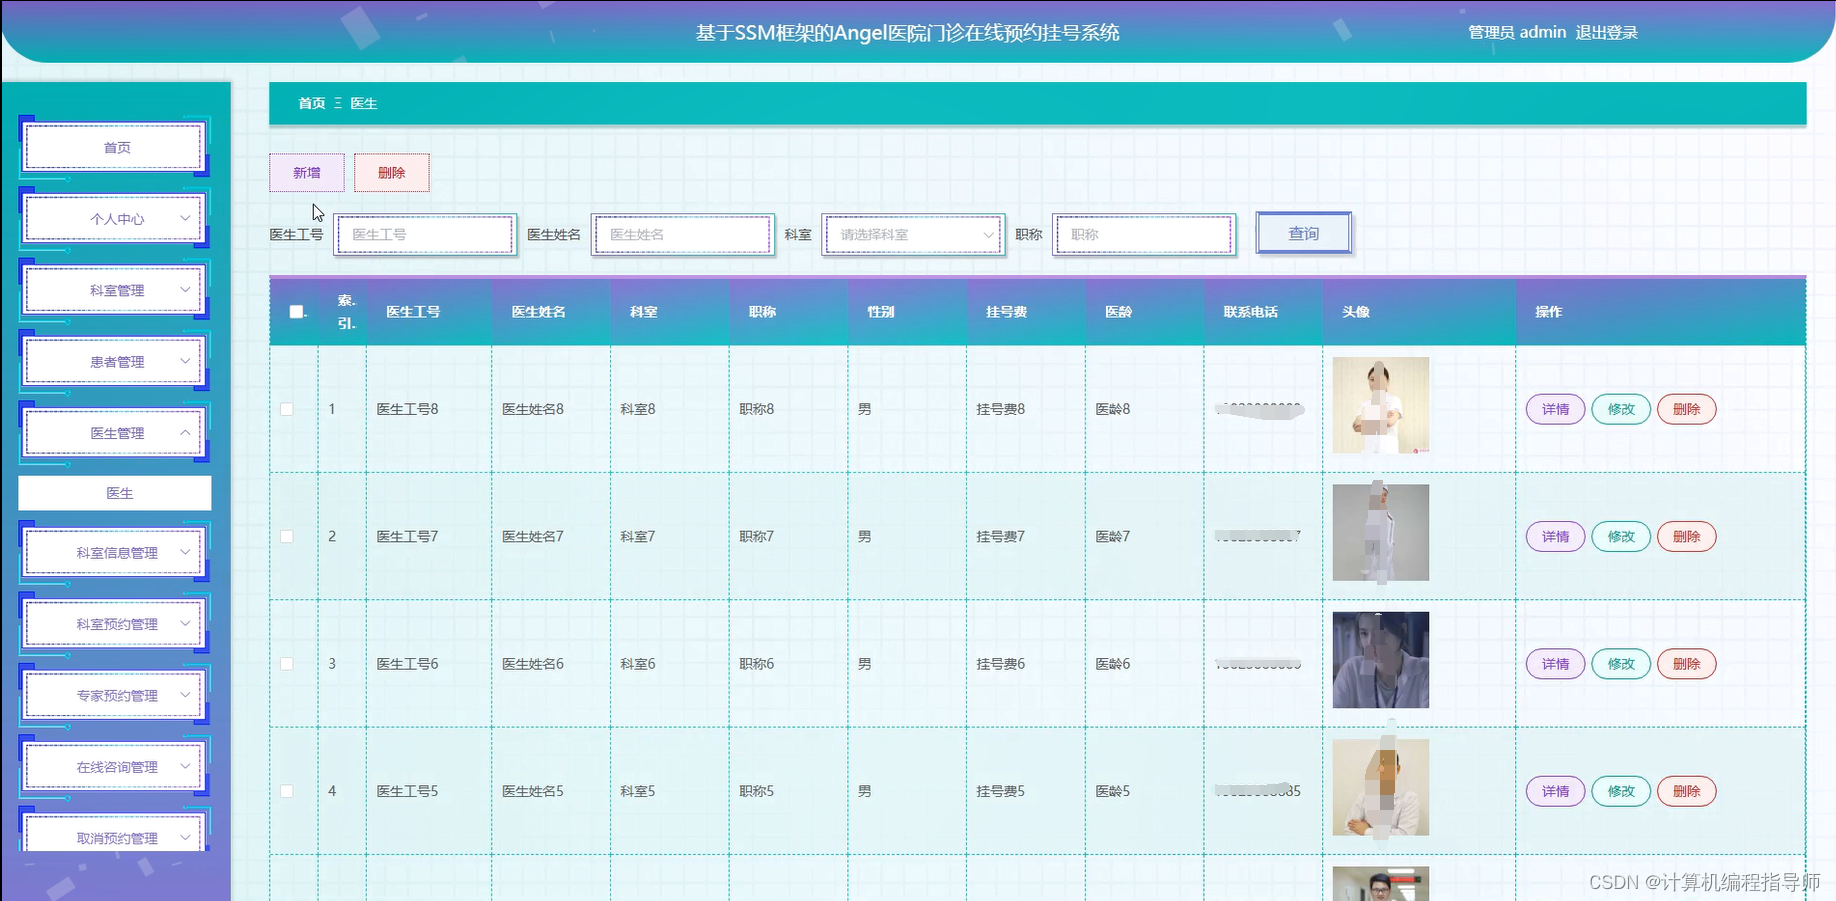Expand the 科室预约管理 sidebar menu
The image size is (1836, 901).
click(x=115, y=624)
